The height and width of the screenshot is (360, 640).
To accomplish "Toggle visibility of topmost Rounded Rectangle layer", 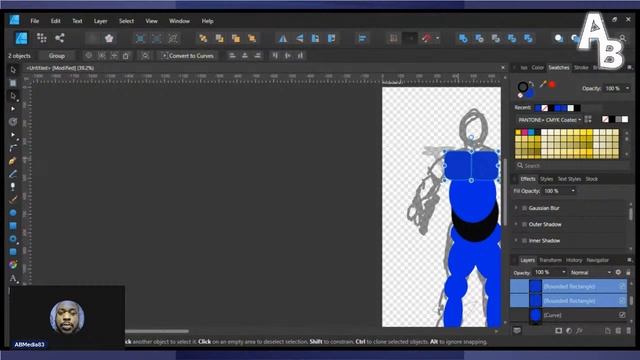I will [x=622, y=287].
